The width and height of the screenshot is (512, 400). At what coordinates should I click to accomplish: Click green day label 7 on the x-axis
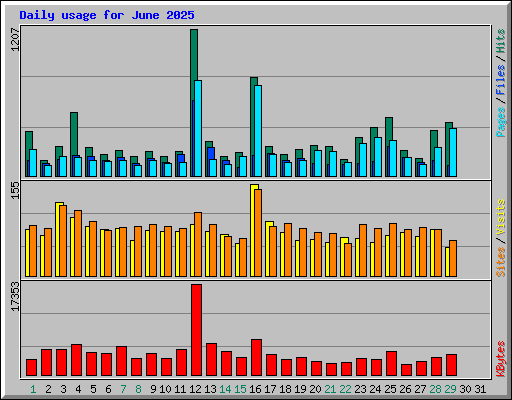click(x=123, y=389)
